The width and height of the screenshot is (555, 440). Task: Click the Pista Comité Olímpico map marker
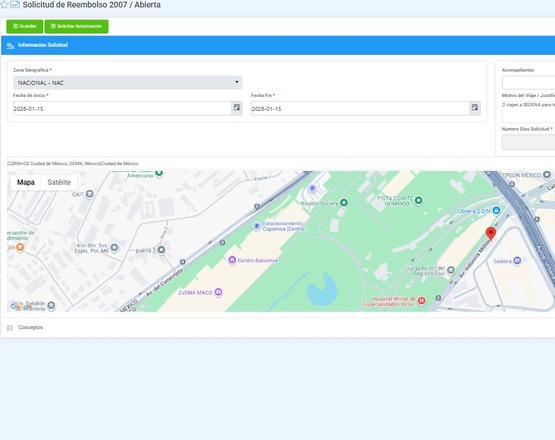[418, 200]
